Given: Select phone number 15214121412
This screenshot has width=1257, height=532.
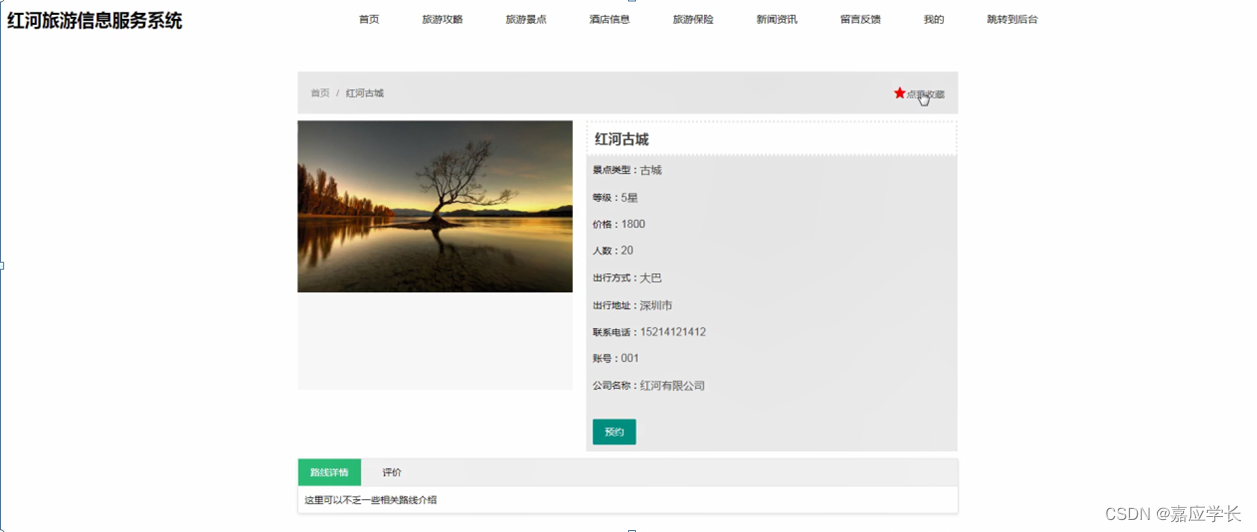Looking at the screenshot, I should tap(673, 332).
